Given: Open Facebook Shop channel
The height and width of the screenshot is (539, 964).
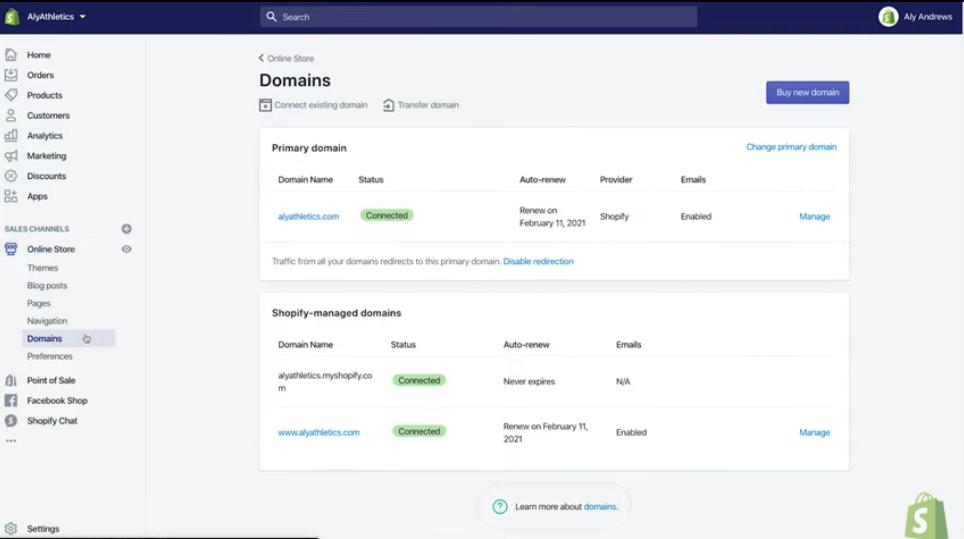Looking at the screenshot, I should (x=57, y=401).
